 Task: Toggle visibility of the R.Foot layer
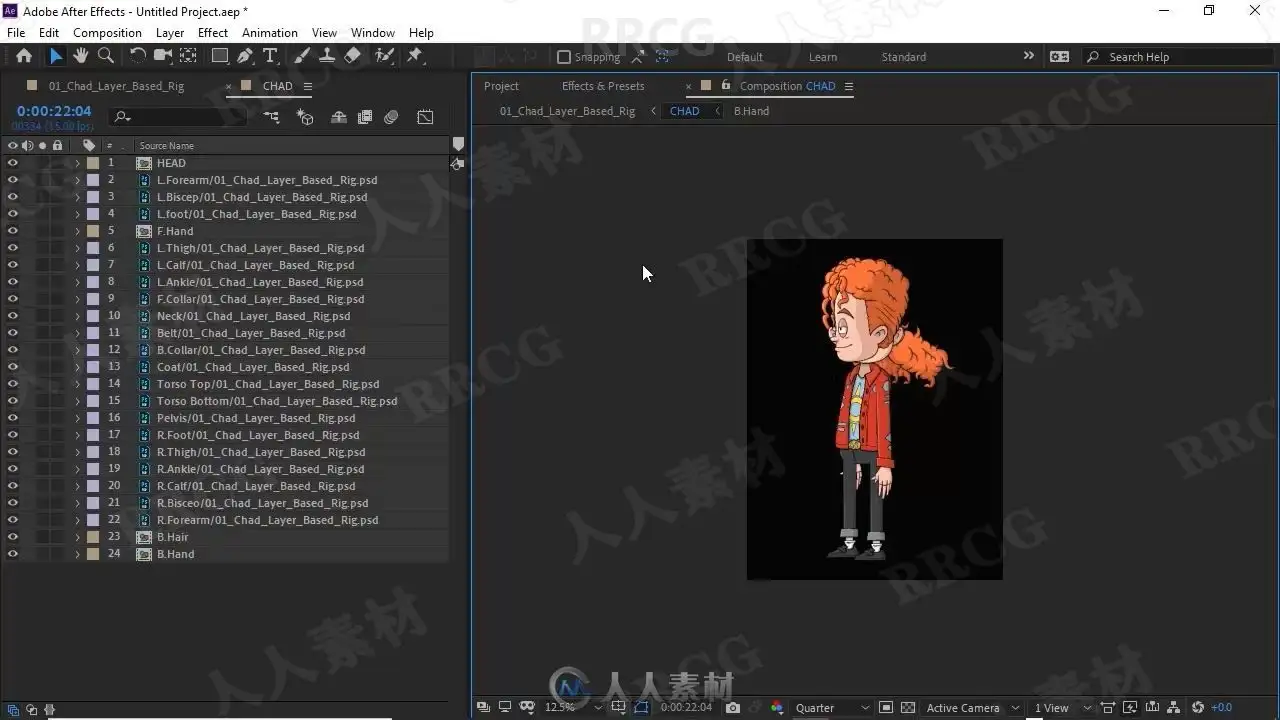(12, 435)
